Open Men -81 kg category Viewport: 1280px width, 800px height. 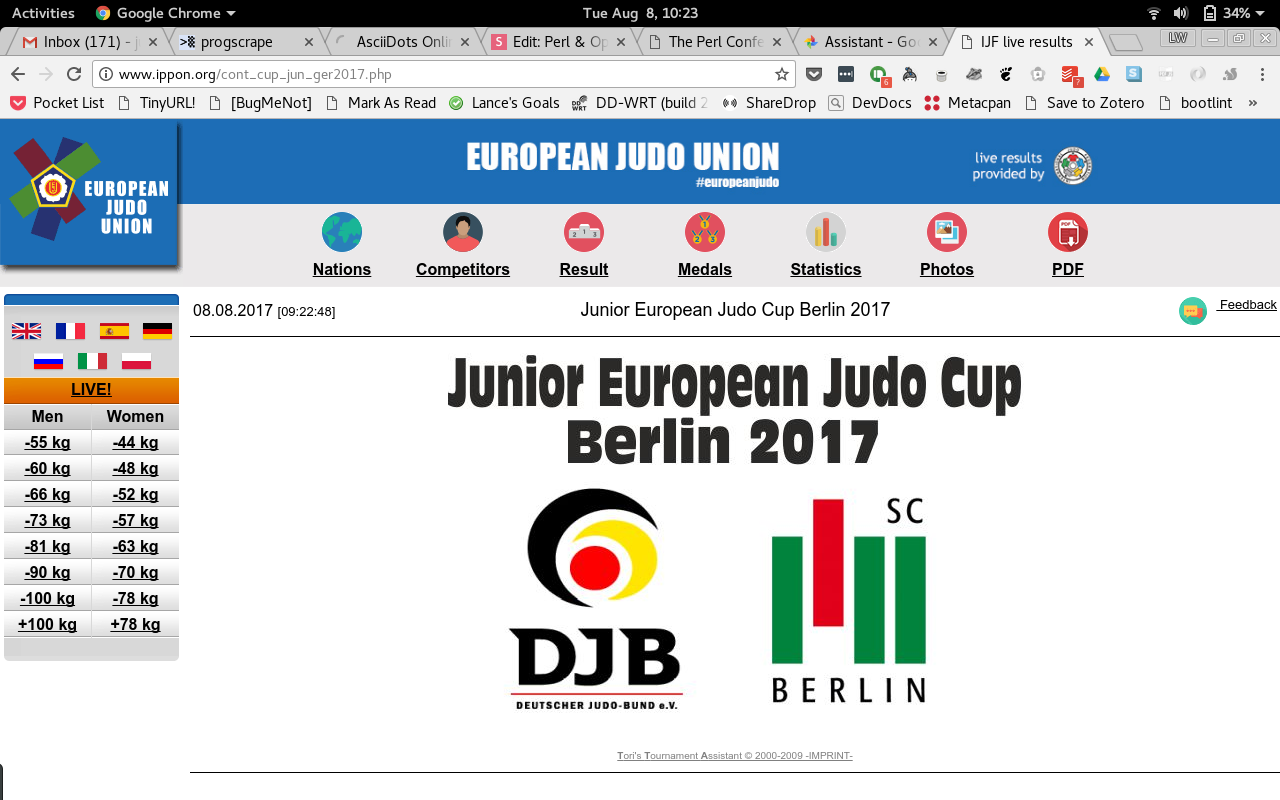(x=47, y=547)
